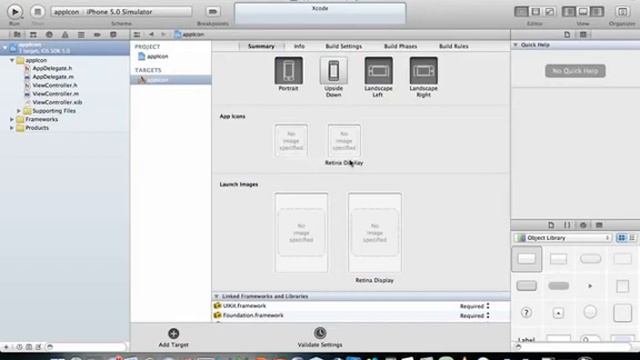
Task: Expand the Products folder
Action: 12,128
